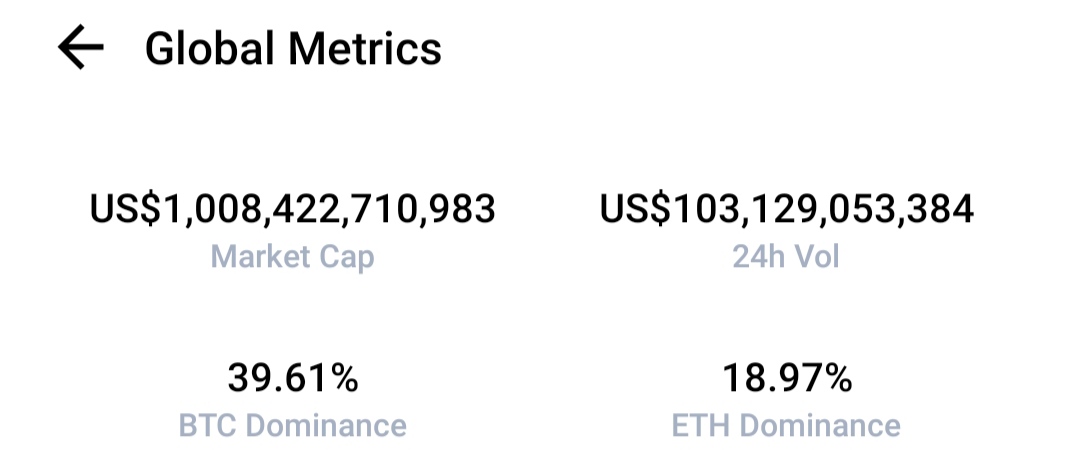Viewport: 1080px width, 458px height.
Task: Tap the word Dominance under BTC percentage
Action: point(326,425)
